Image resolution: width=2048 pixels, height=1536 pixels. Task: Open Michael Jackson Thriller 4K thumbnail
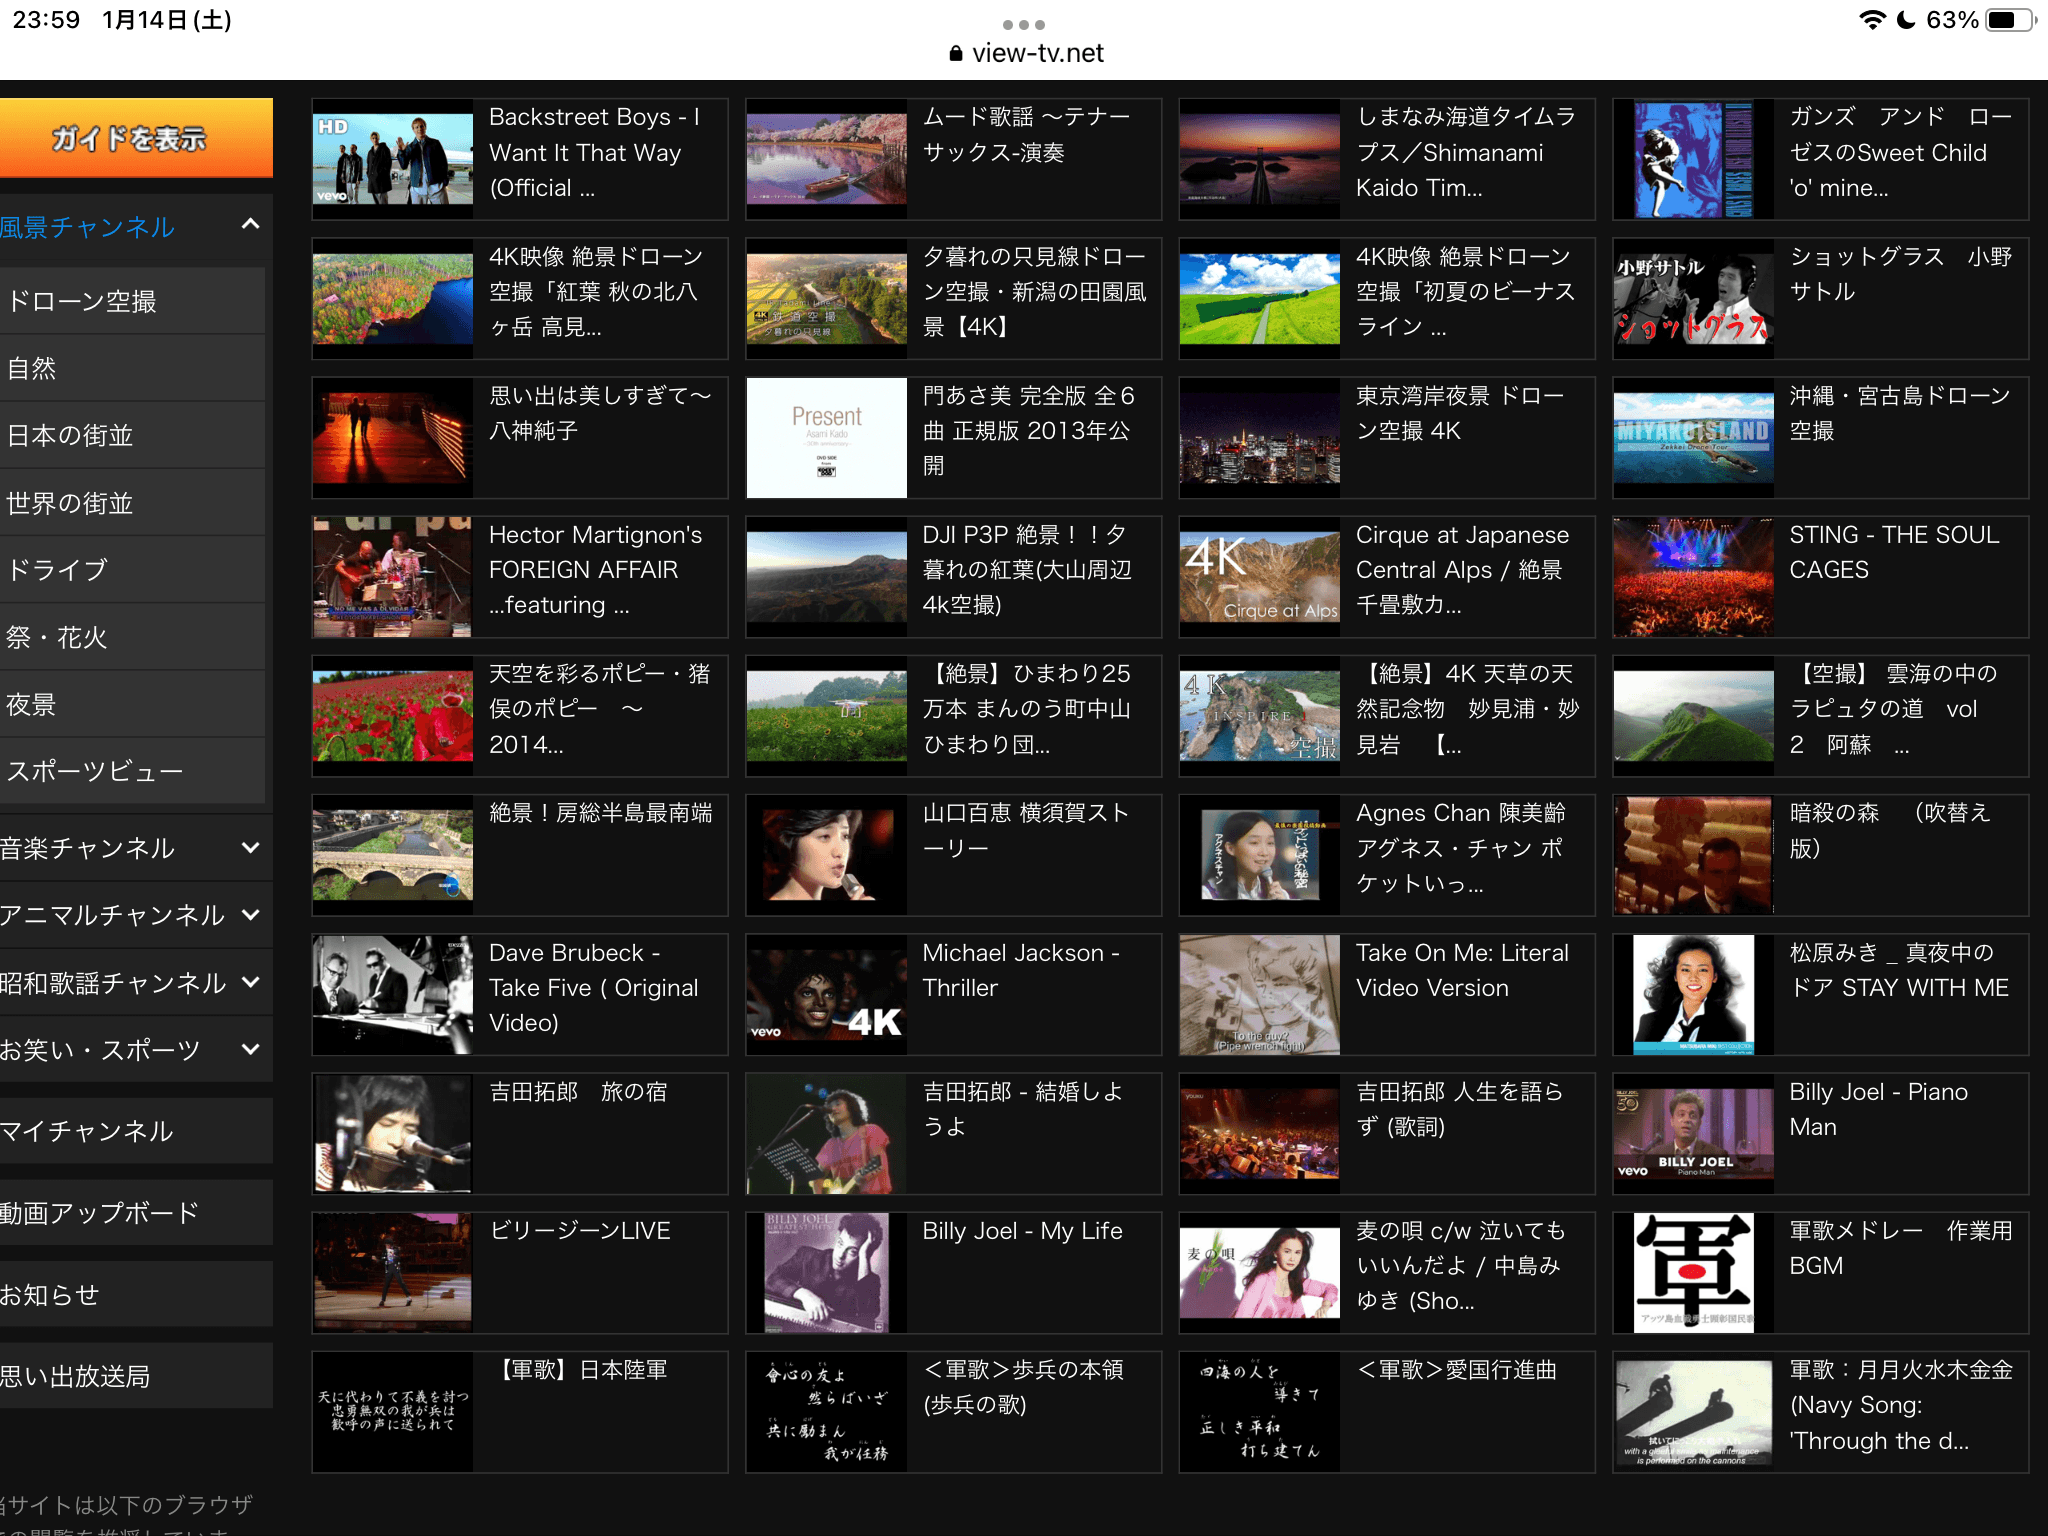pos(826,995)
